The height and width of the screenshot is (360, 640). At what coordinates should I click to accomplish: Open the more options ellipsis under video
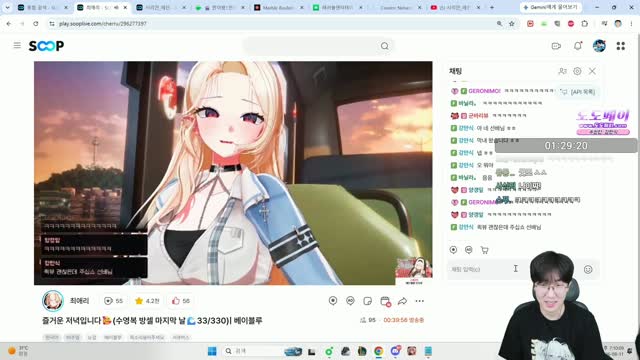pyautogui.click(x=420, y=301)
